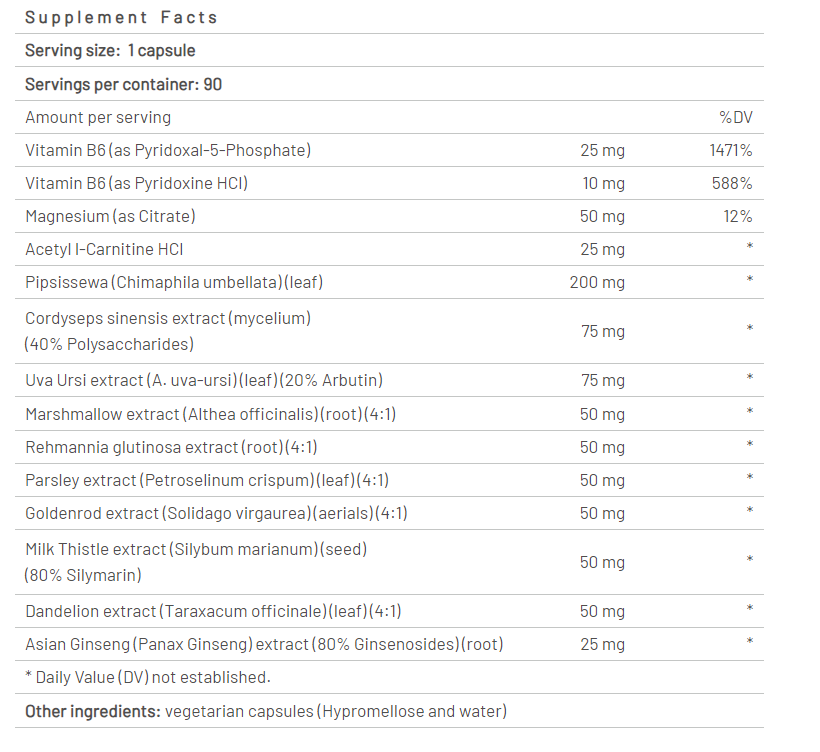Click the Parsley extract row
Viewport: 820px width, 752px height.
point(207,480)
